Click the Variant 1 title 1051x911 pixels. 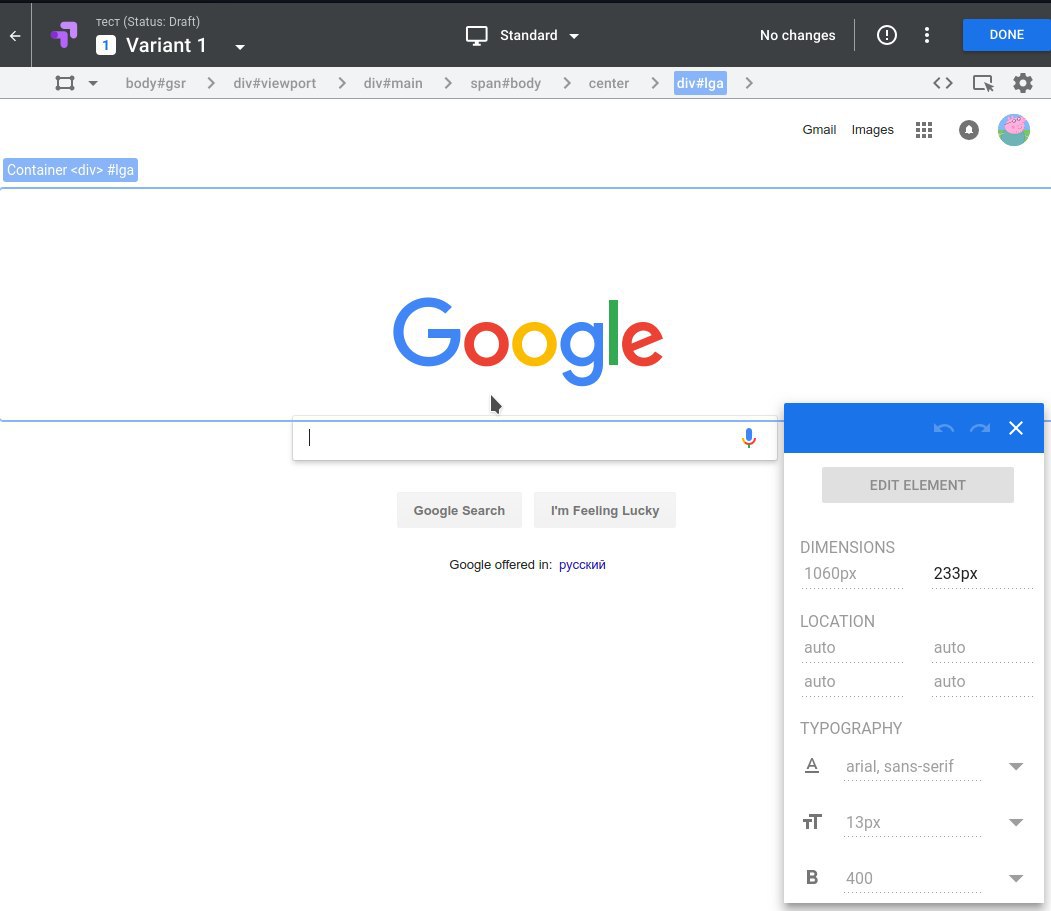click(x=166, y=45)
